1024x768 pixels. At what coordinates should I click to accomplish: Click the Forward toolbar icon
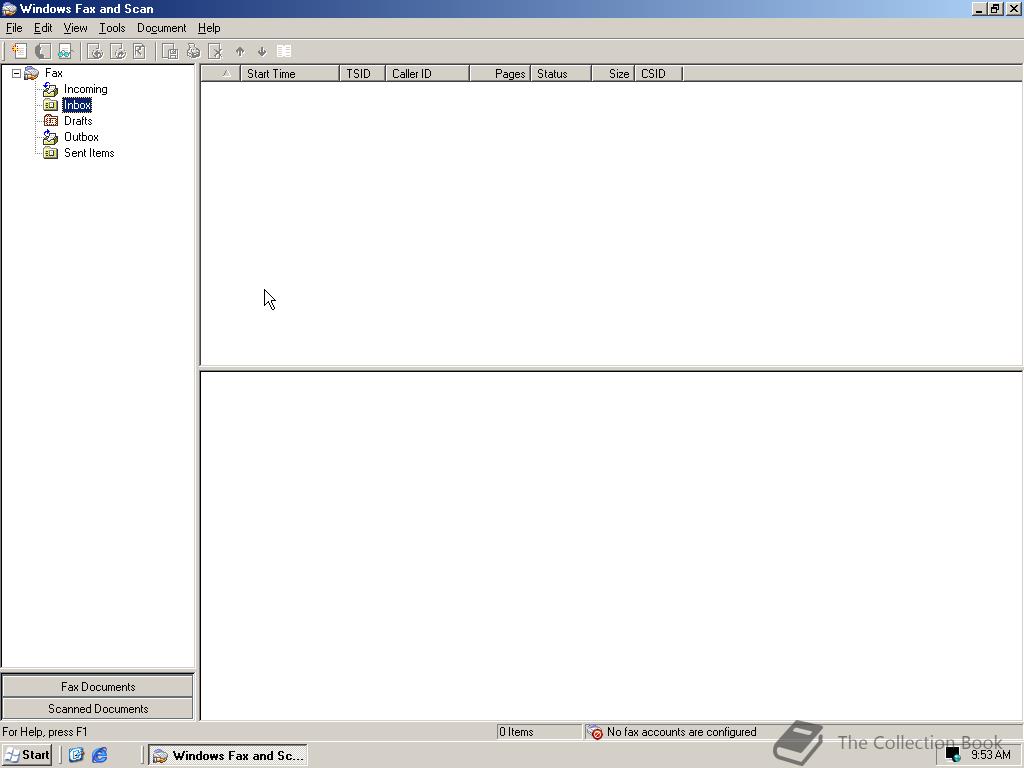pos(118,51)
